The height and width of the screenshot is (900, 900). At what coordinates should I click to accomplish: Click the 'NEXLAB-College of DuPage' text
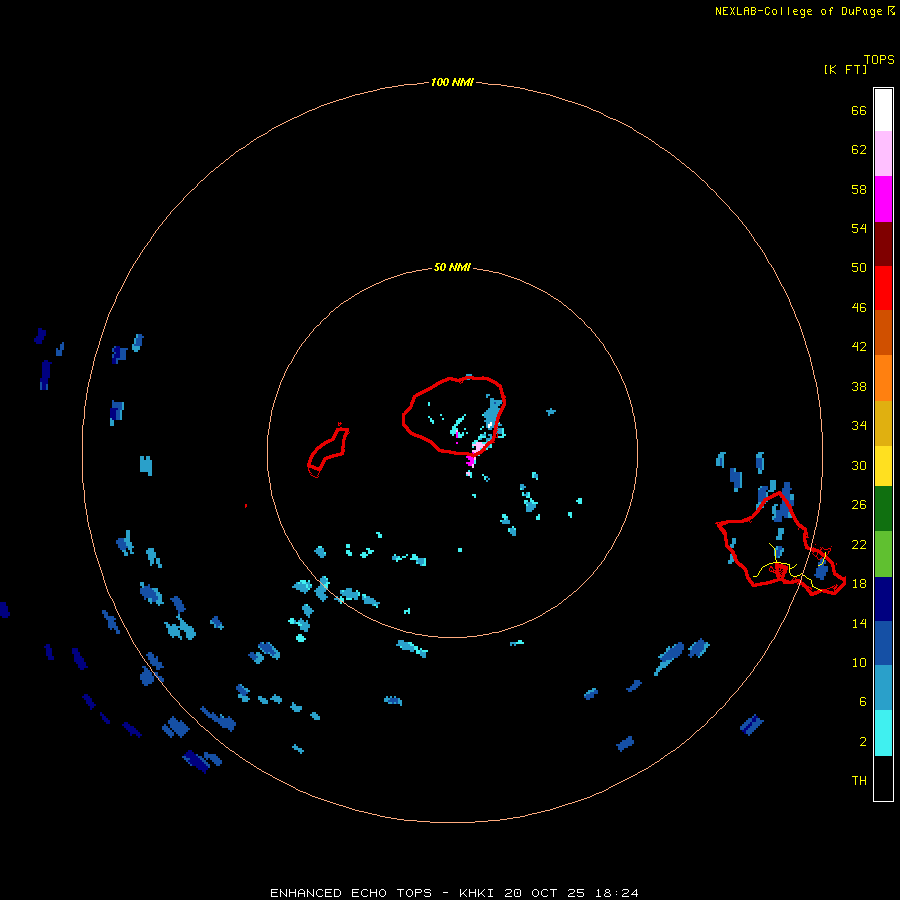(x=800, y=11)
